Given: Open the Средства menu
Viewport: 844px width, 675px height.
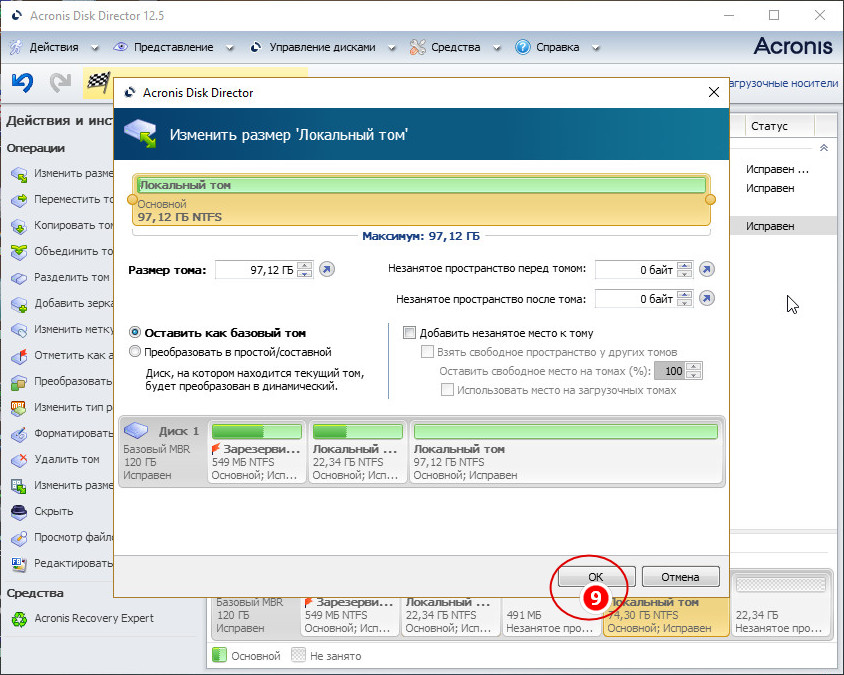Looking at the screenshot, I should 455,47.
